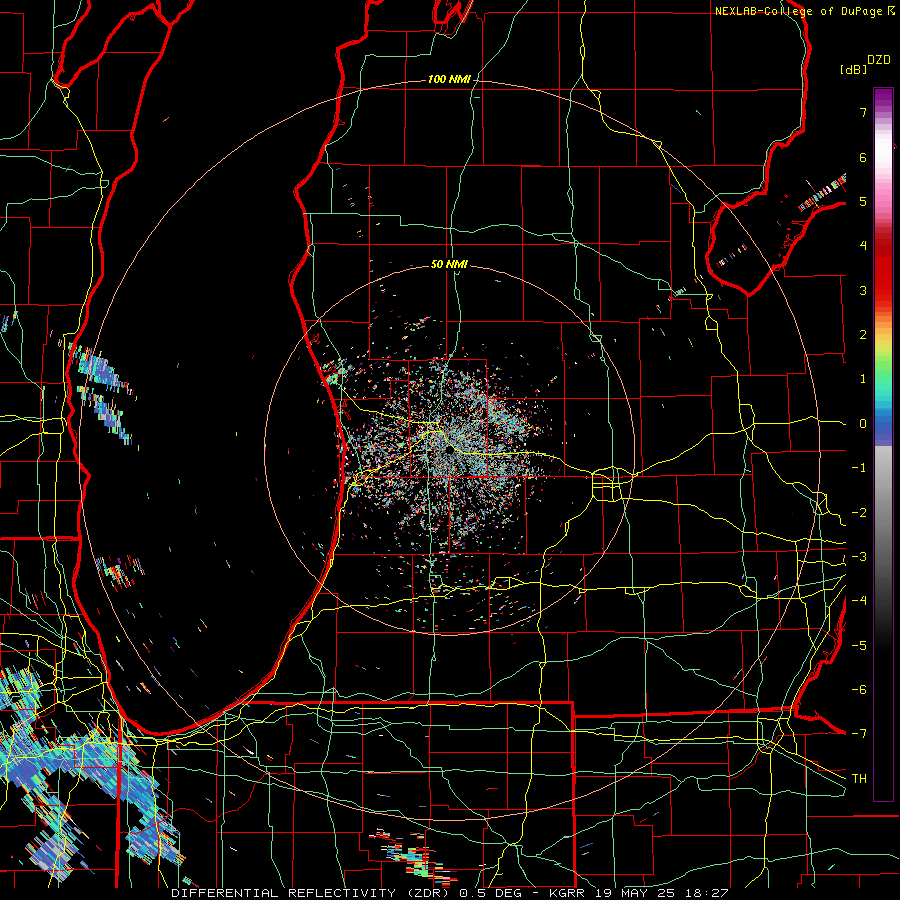Screen dimensions: 900x900
Task: Click the Differential Reflectivity footer caption
Action: tap(449, 893)
